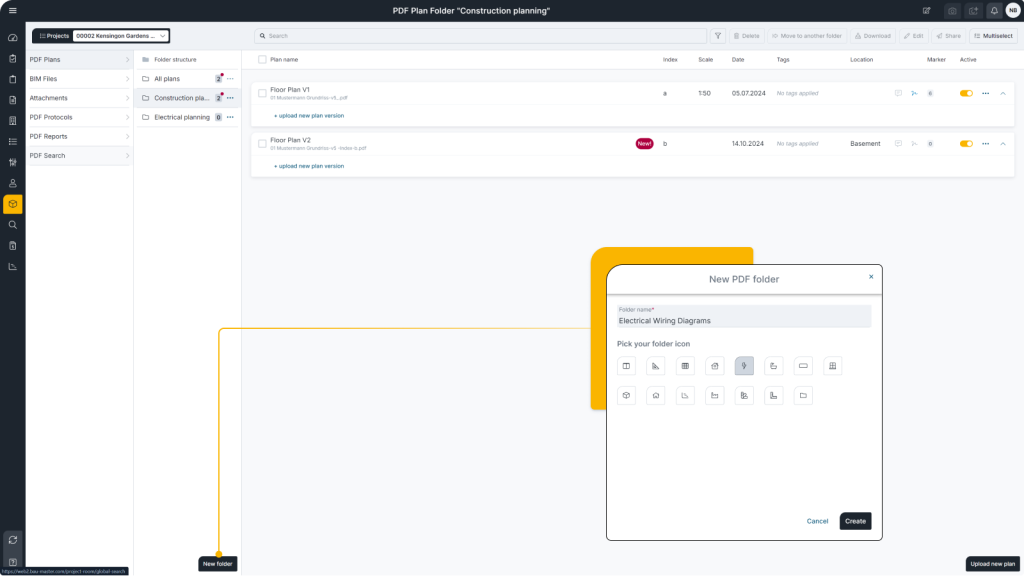Open the filter icon beside the search bar
Viewport: 1024px width, 576px height.
717,35
